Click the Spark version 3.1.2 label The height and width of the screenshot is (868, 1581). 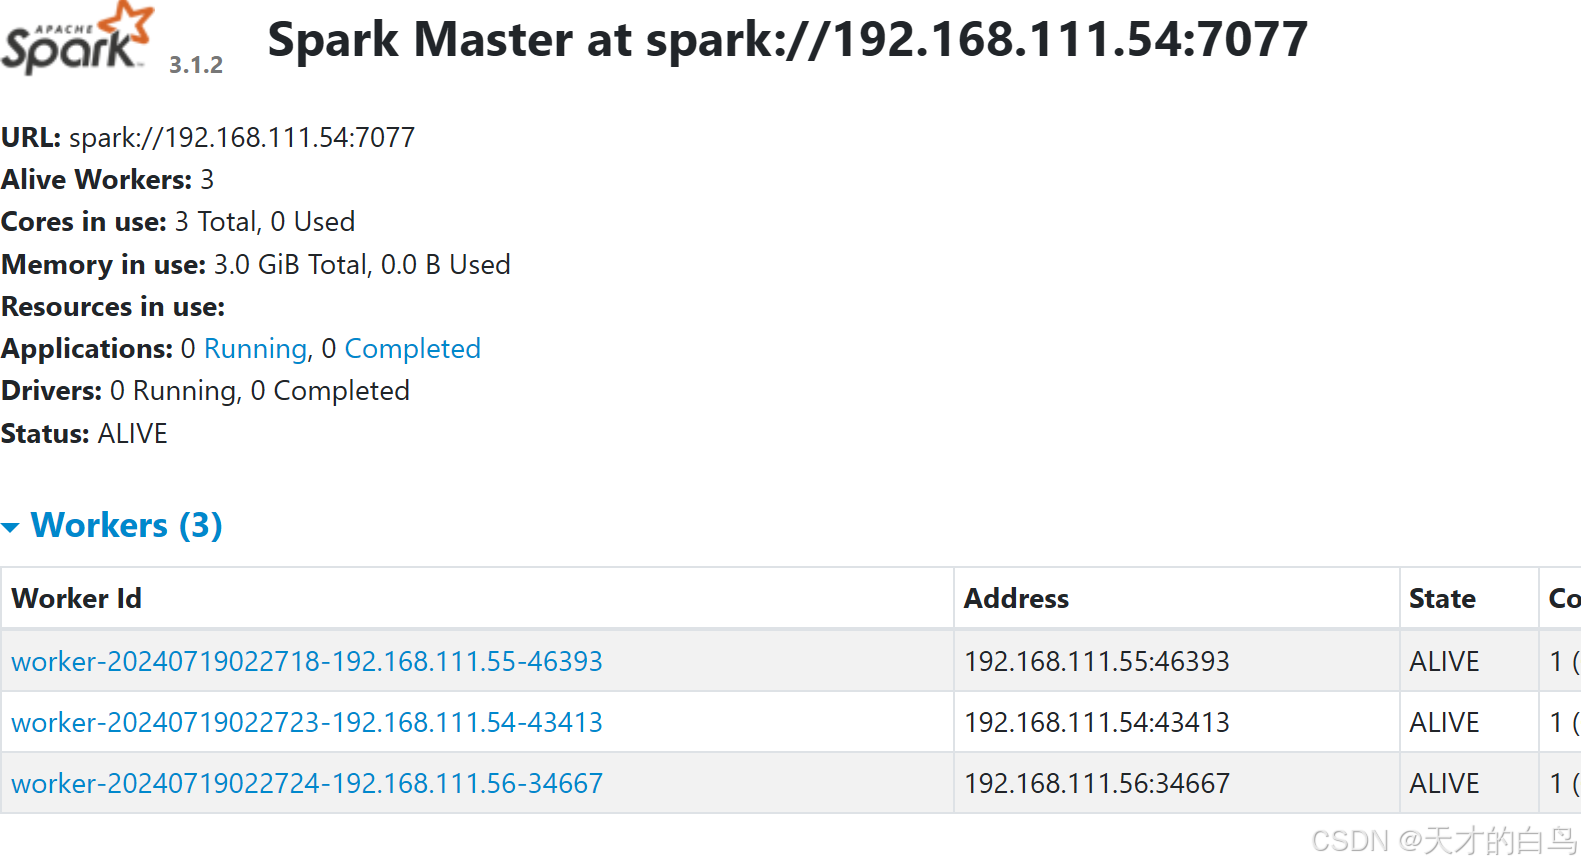click(x=196, y=65)
